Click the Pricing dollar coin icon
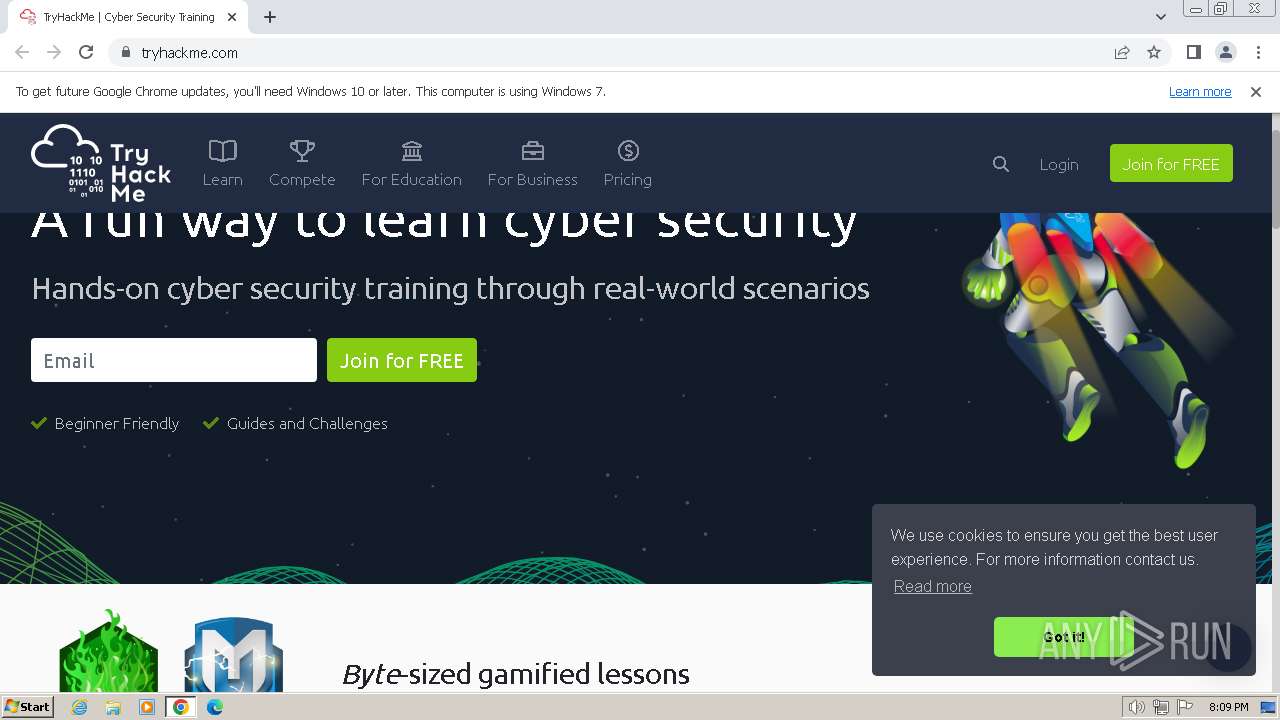This screenshot has height=720, width=1280. [x=628, y=151]
